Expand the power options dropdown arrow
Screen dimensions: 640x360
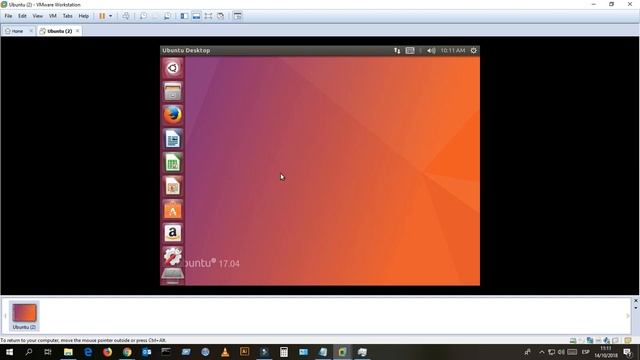[111, 16]
